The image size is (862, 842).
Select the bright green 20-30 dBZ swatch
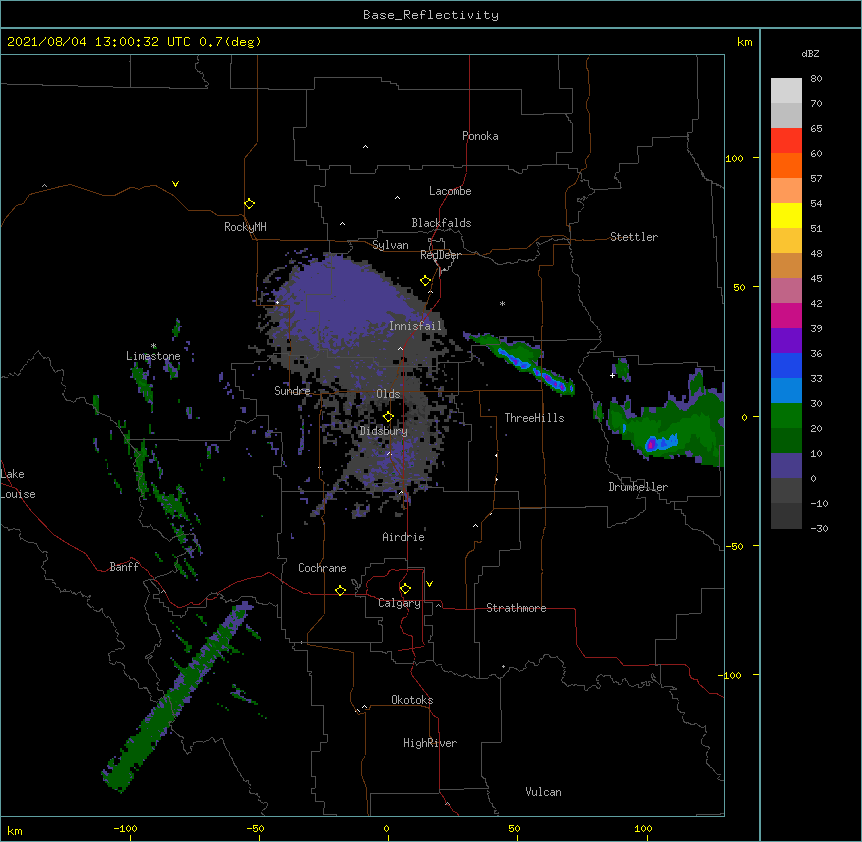[786, 416]
